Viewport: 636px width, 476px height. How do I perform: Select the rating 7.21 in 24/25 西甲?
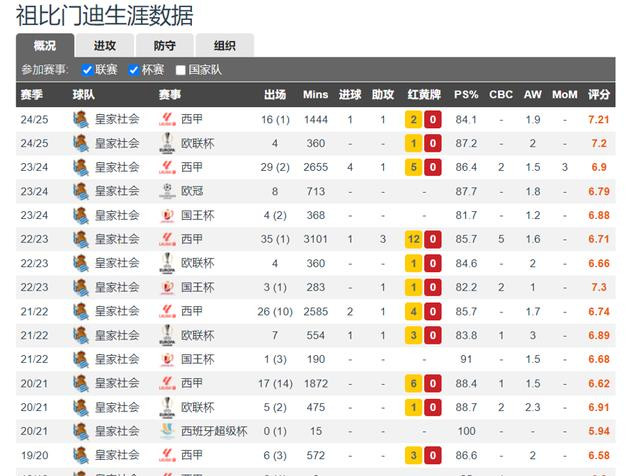pos(599,120)
